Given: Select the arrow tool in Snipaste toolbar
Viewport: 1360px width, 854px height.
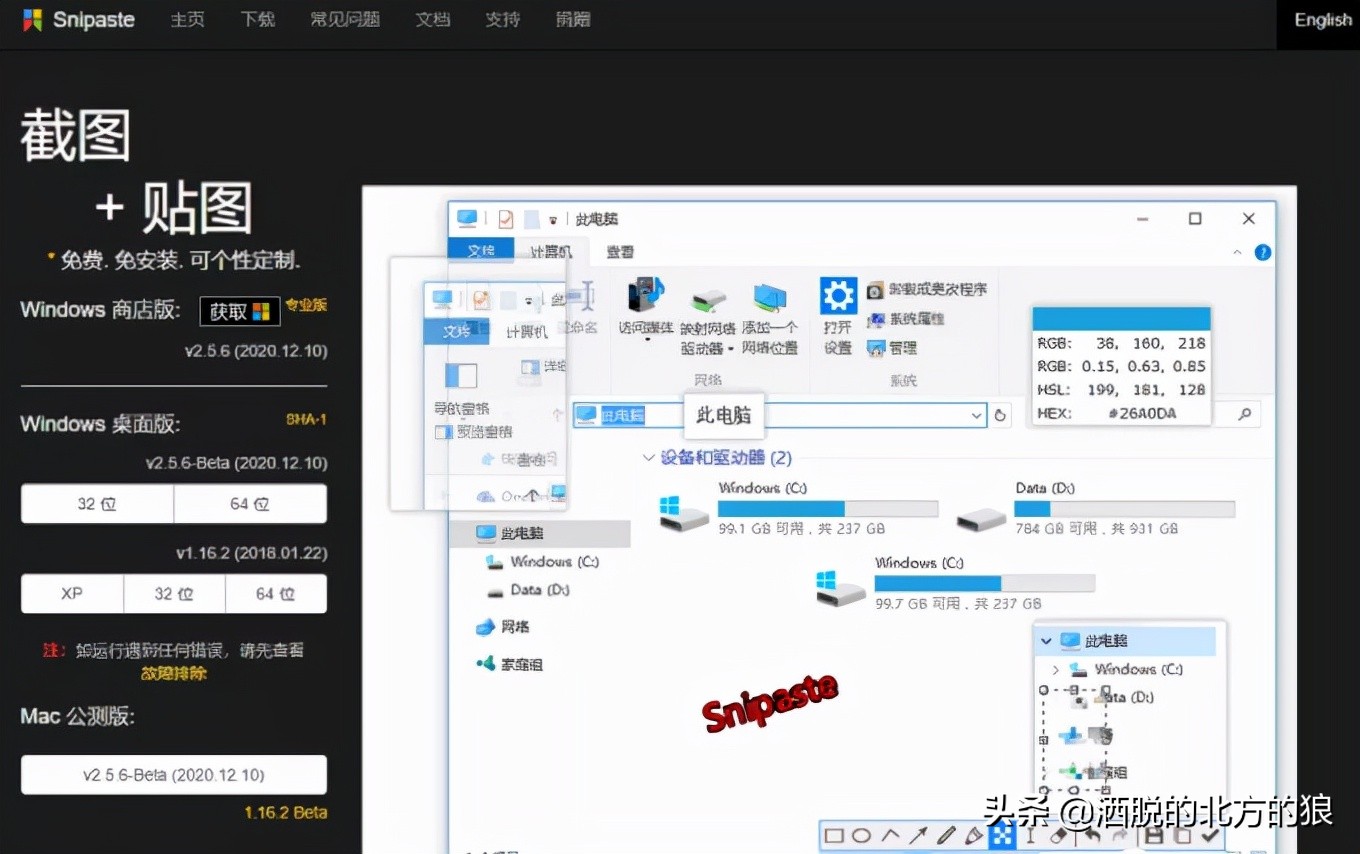Looking at the screenshot, I should 917,836.
